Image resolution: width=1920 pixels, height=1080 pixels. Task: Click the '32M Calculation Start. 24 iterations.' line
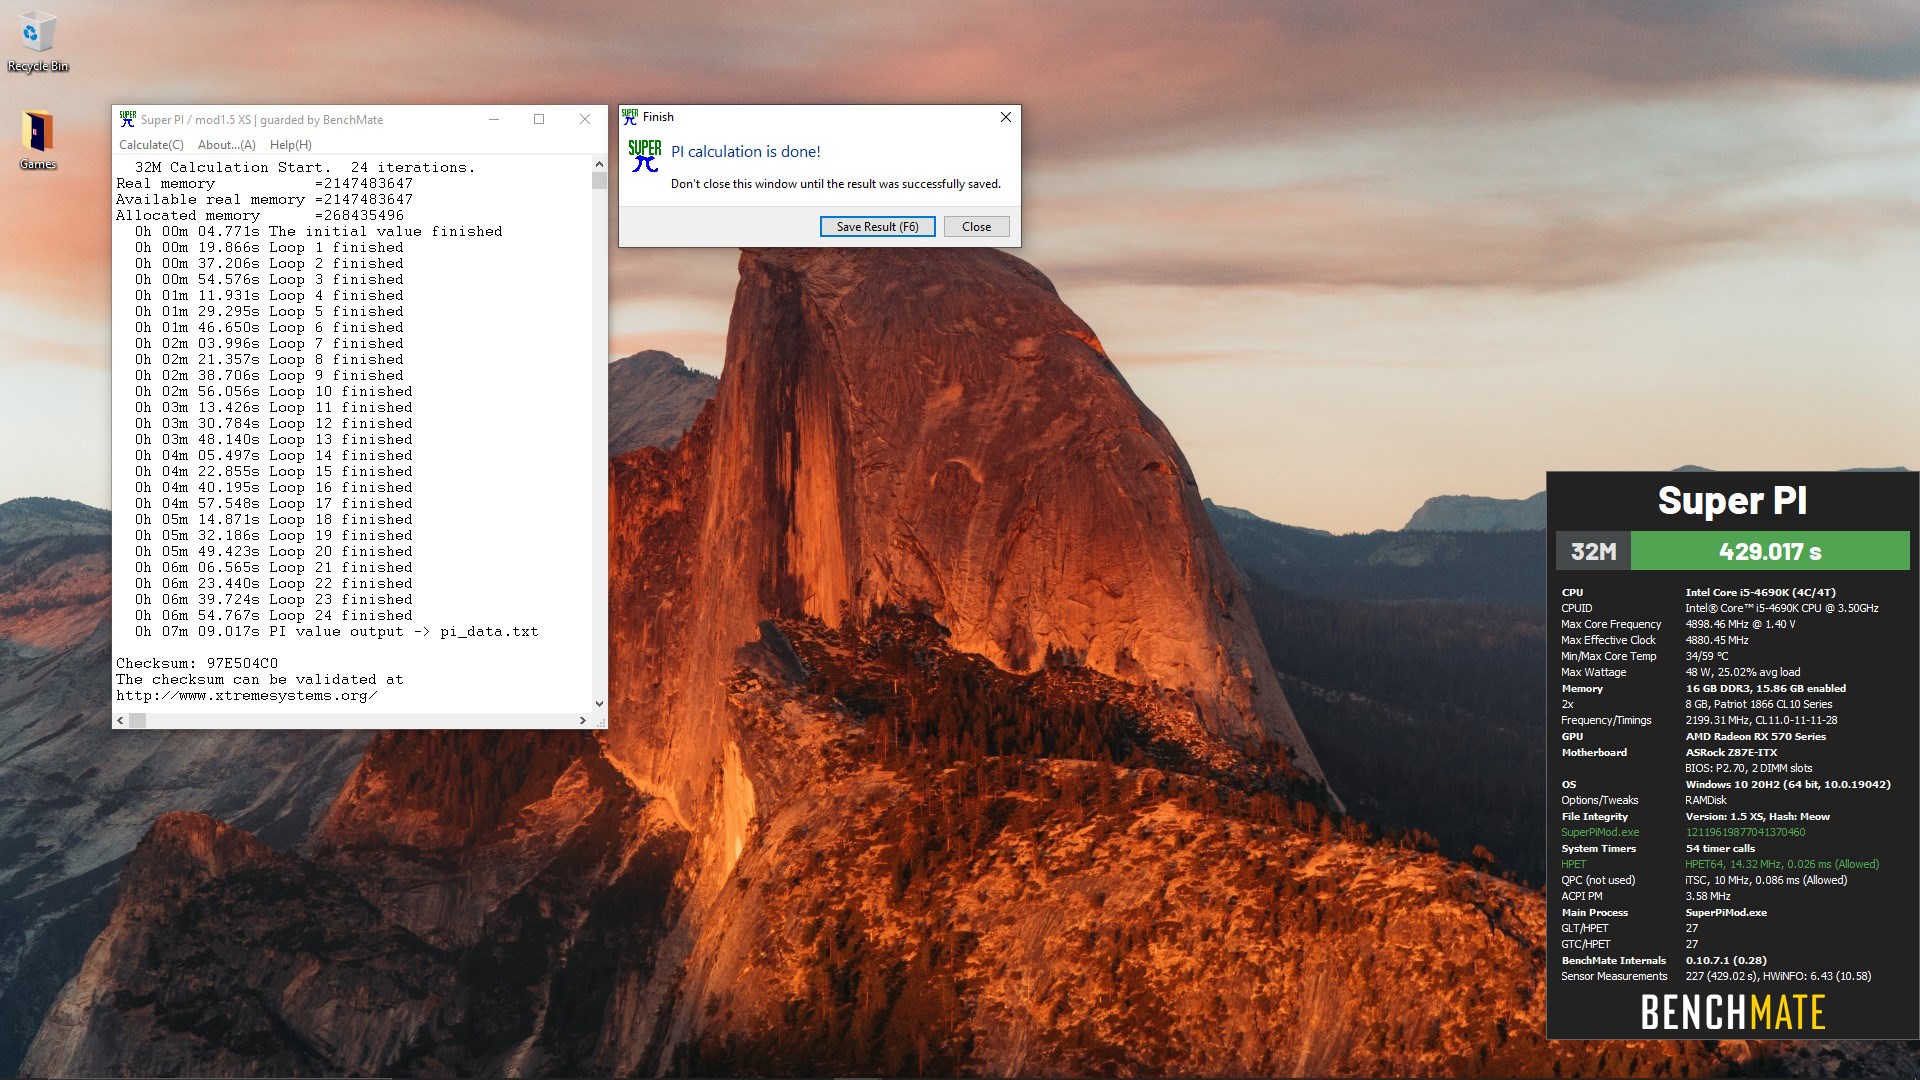tap(305, 167)
